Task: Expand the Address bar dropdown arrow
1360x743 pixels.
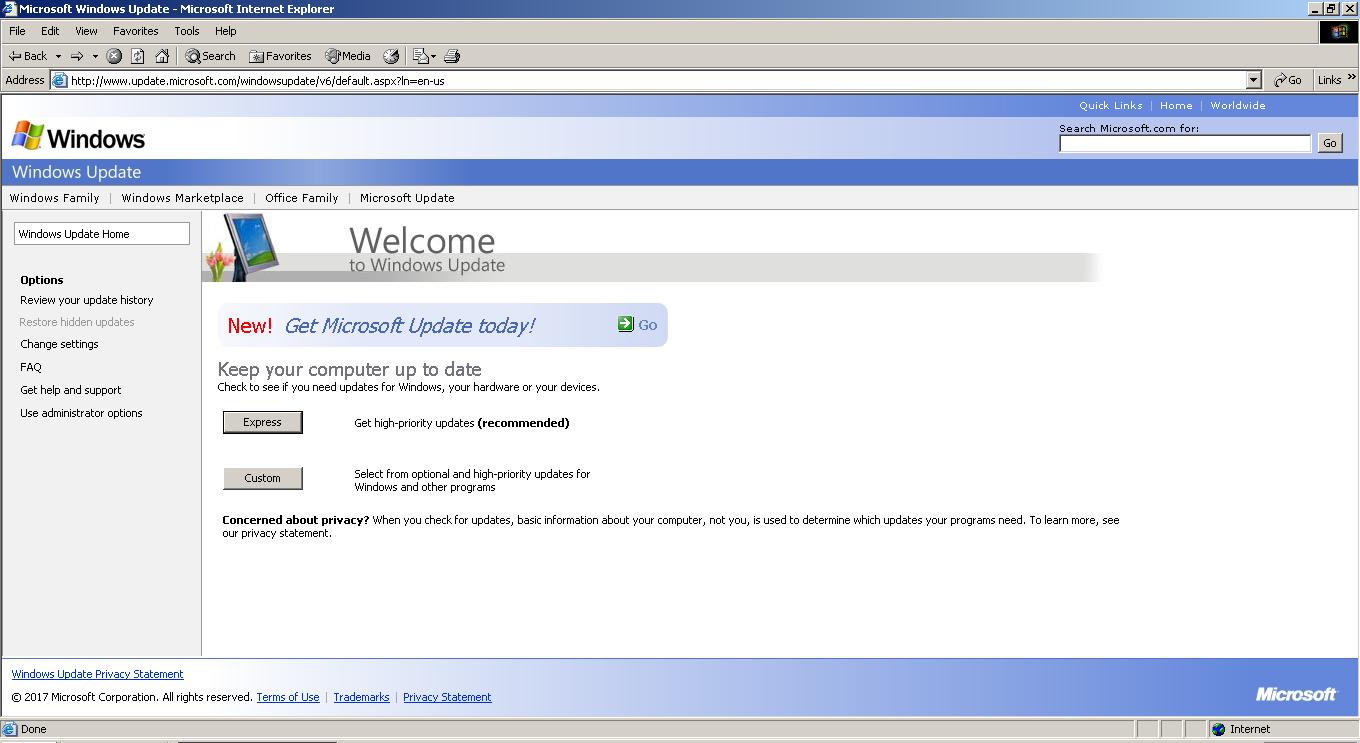Action: [1254, 80]
